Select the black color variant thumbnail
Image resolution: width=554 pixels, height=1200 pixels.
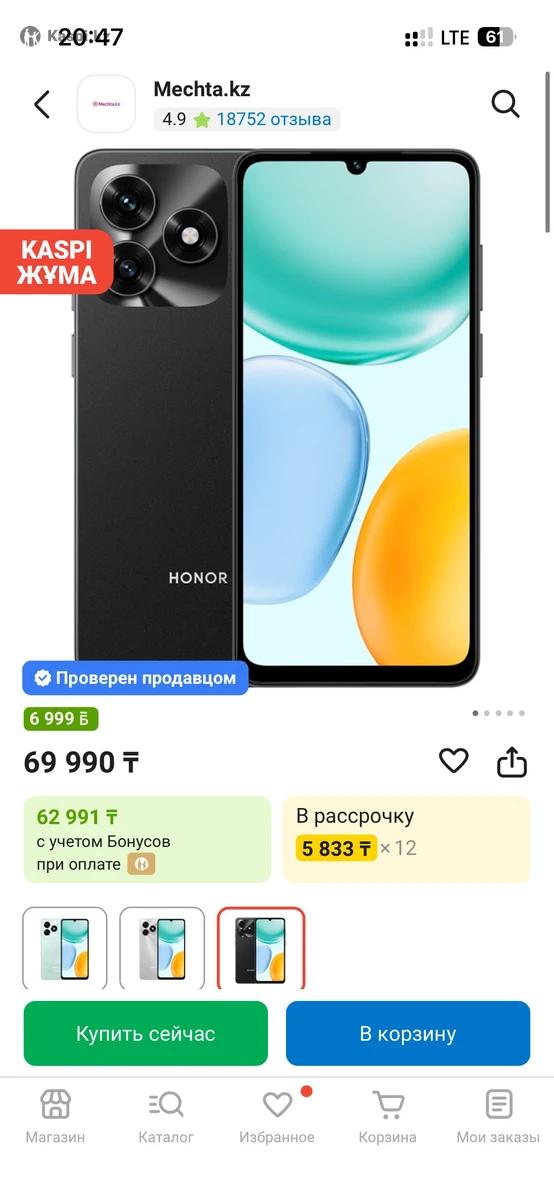click(x=260, y=948)
